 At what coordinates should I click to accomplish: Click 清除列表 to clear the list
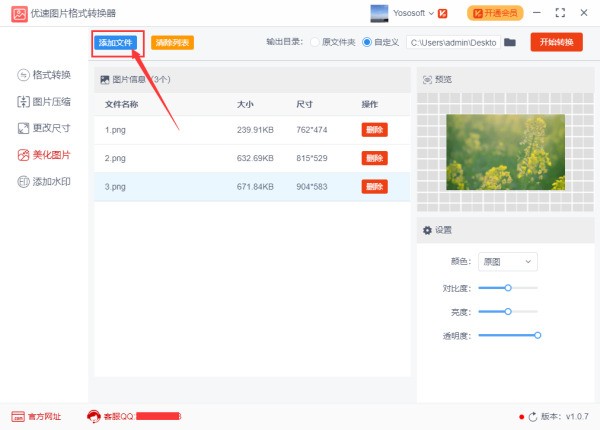click(x=172, y=43)
